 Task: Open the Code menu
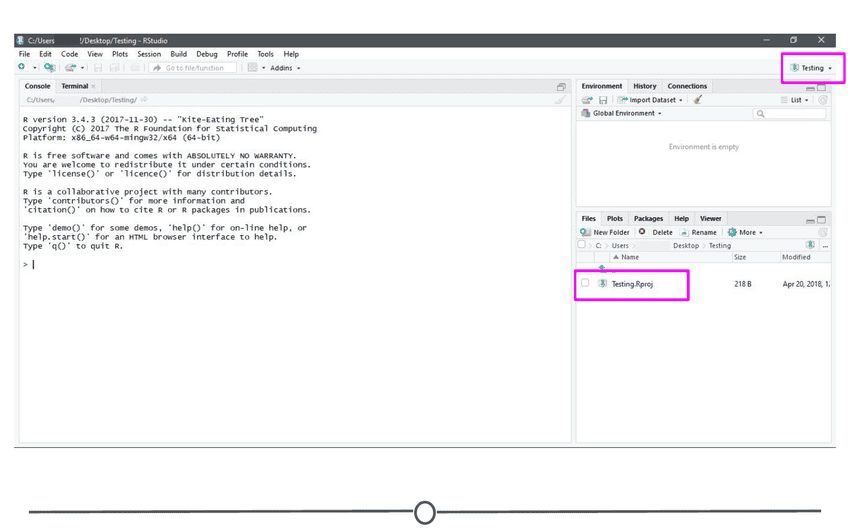pyautogui.click(x=69, y=54)
